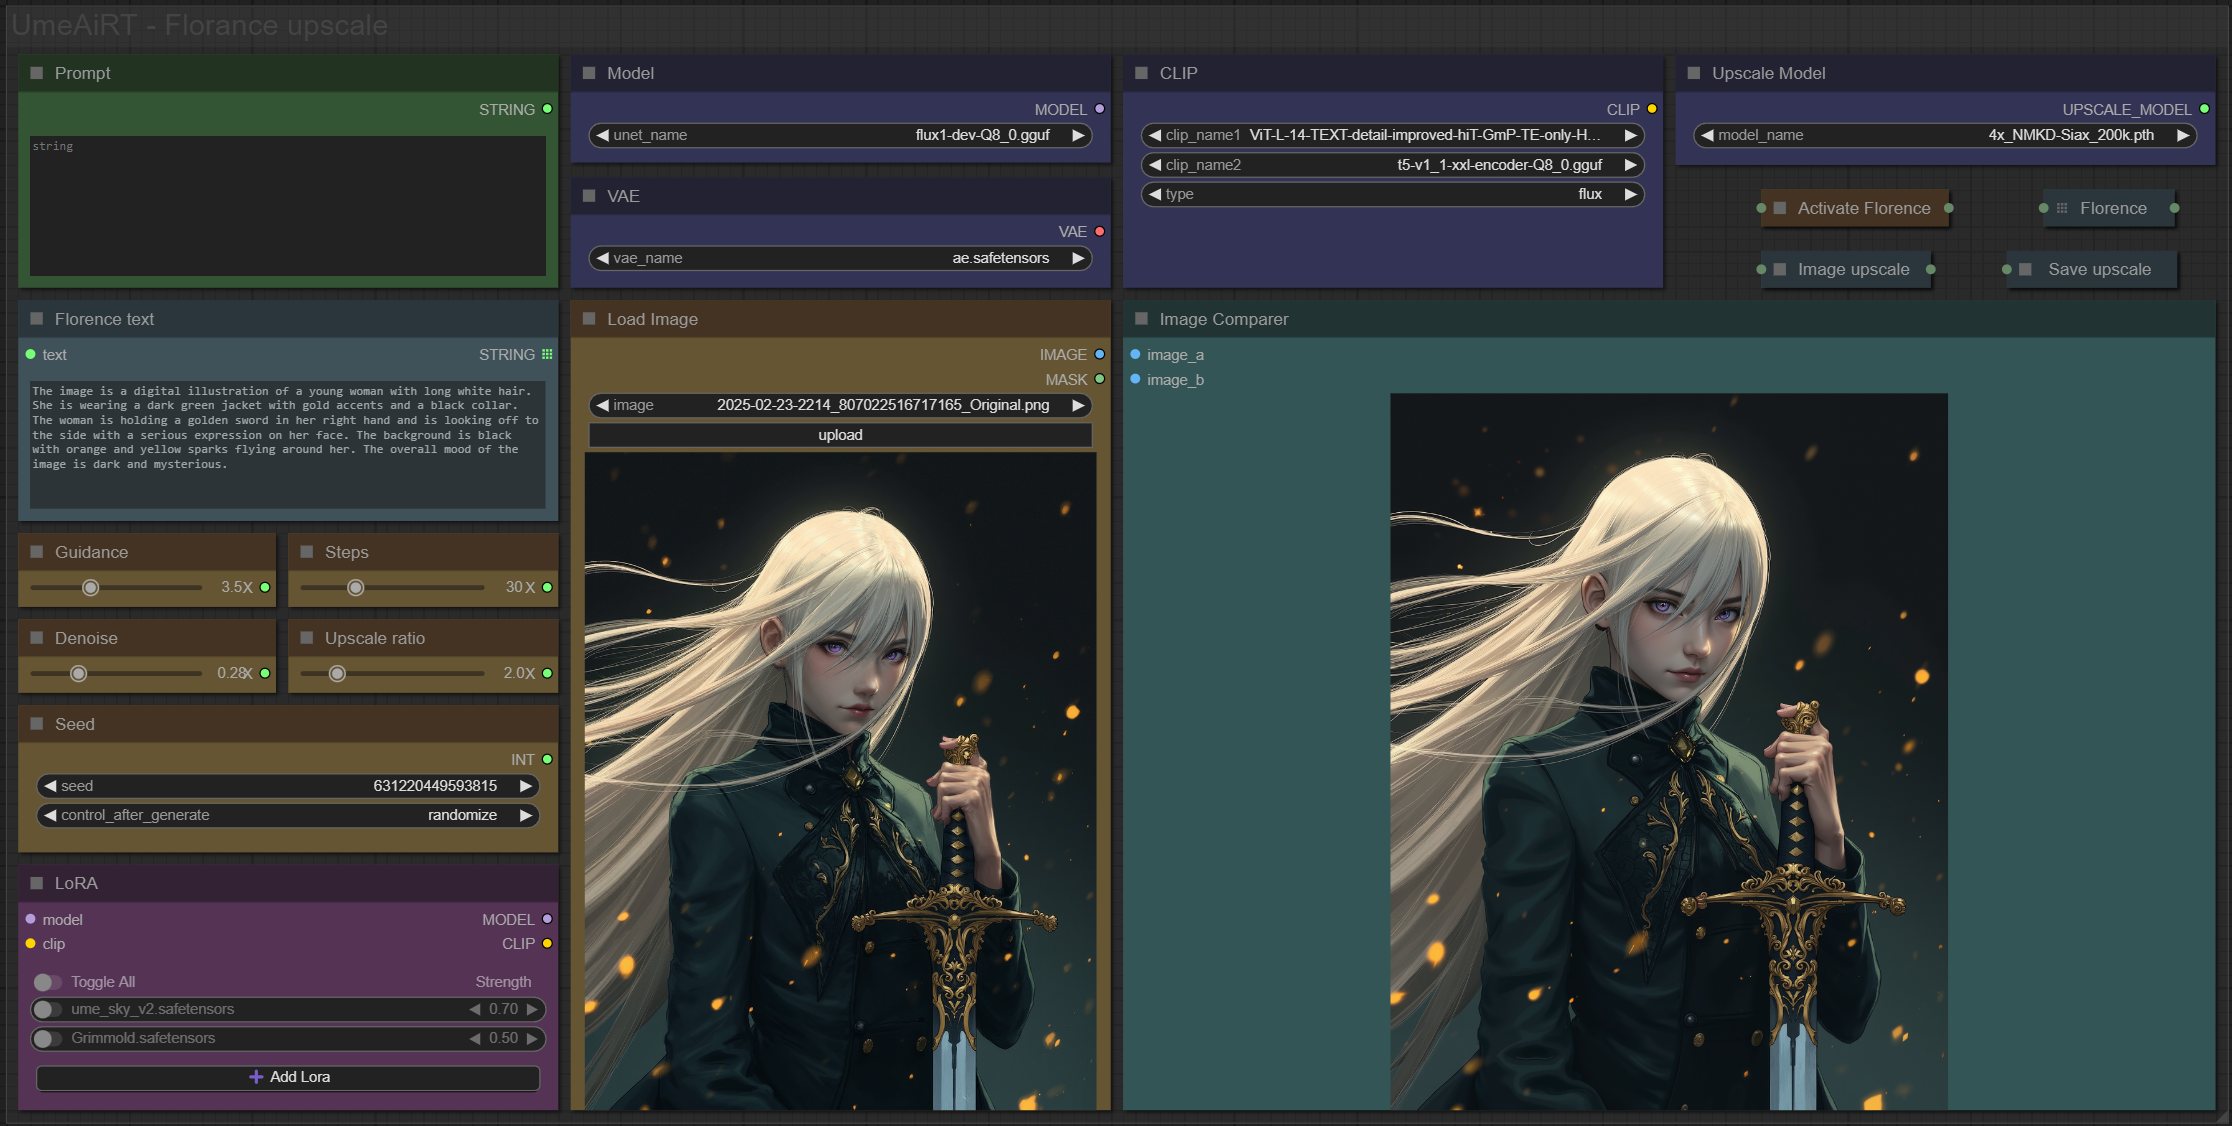This screenshot has height=1126, width=2232.
Task: Open the unet_name model dropdown
Action: pyautogui.click(x=840, y=135)
